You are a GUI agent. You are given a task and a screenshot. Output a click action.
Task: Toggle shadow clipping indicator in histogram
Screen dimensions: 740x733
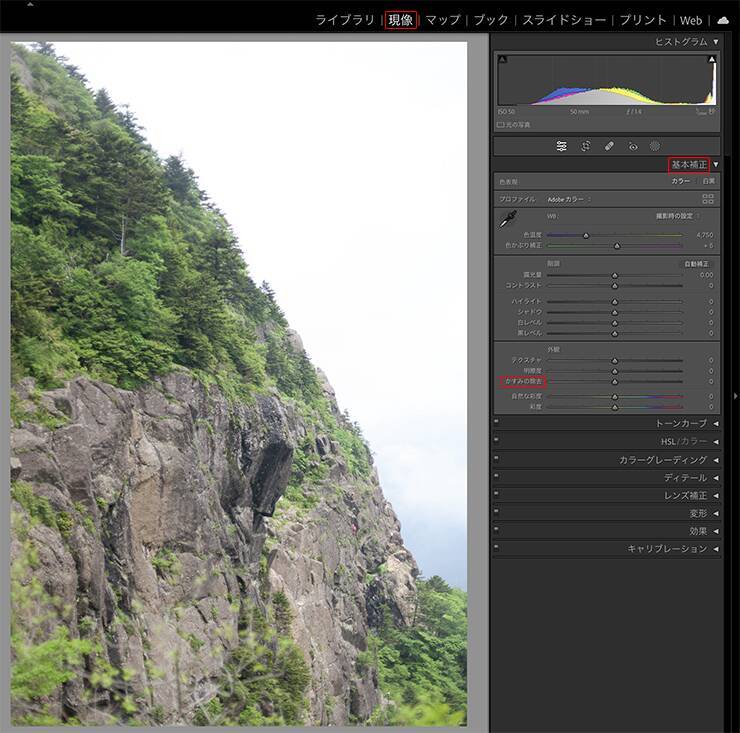point(503,59)
